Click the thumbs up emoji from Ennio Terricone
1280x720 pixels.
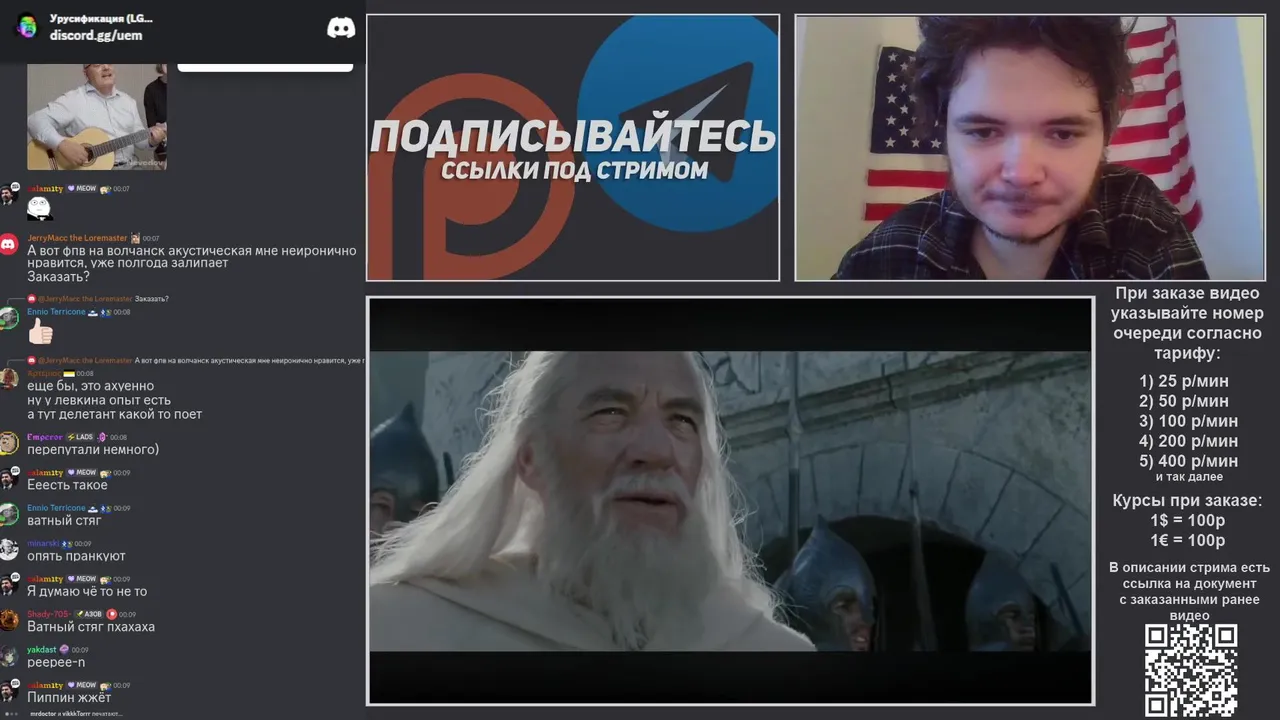pos(40,331)
